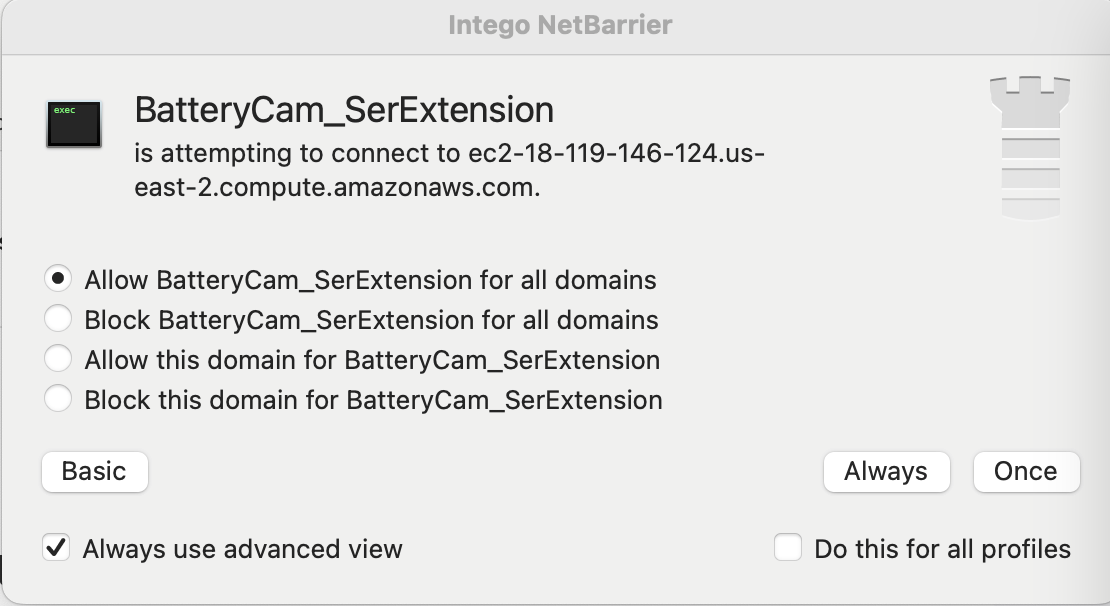1110x606 pixels.
Task: Click the Intego NetBarrier window title
Action: click(x=559, y=25)
